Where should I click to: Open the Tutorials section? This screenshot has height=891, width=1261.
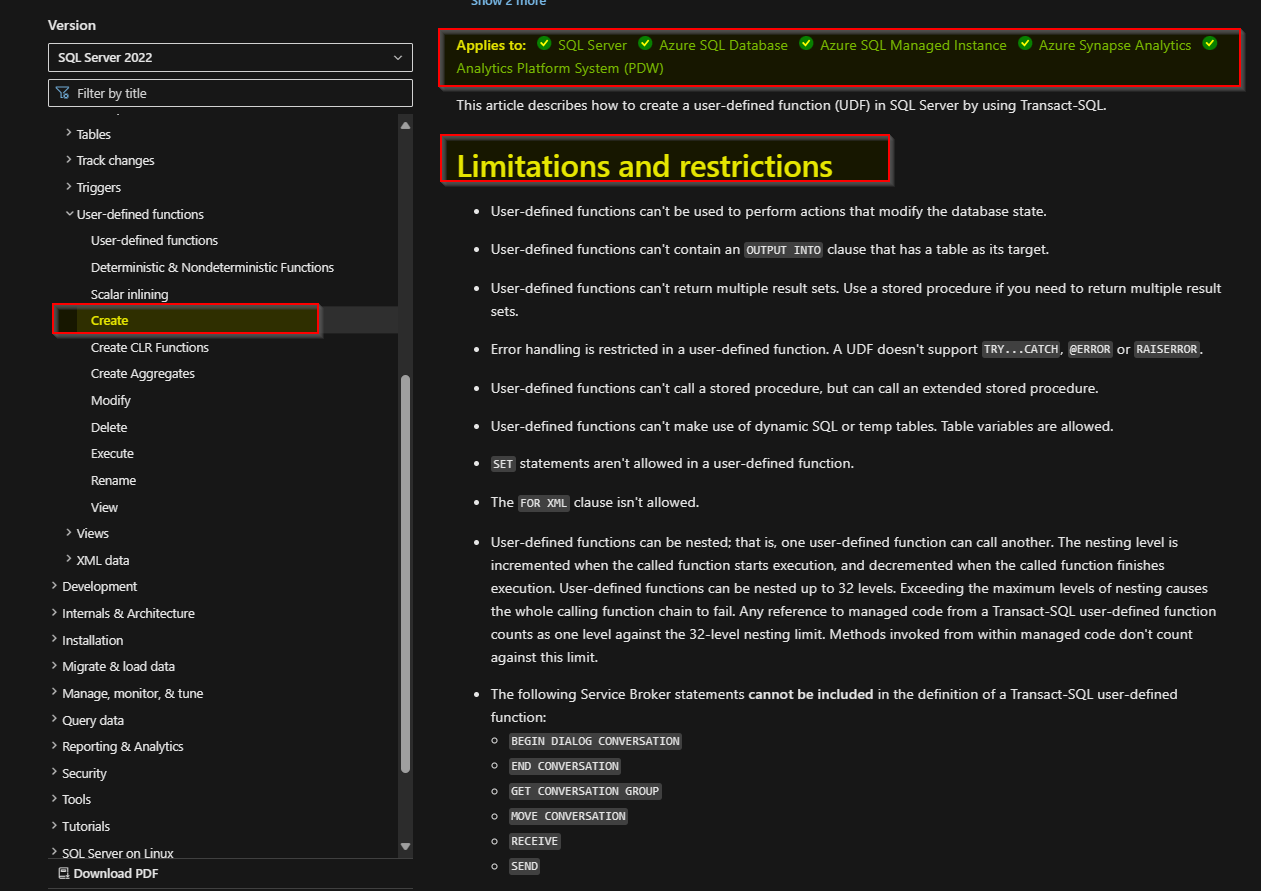86,826
